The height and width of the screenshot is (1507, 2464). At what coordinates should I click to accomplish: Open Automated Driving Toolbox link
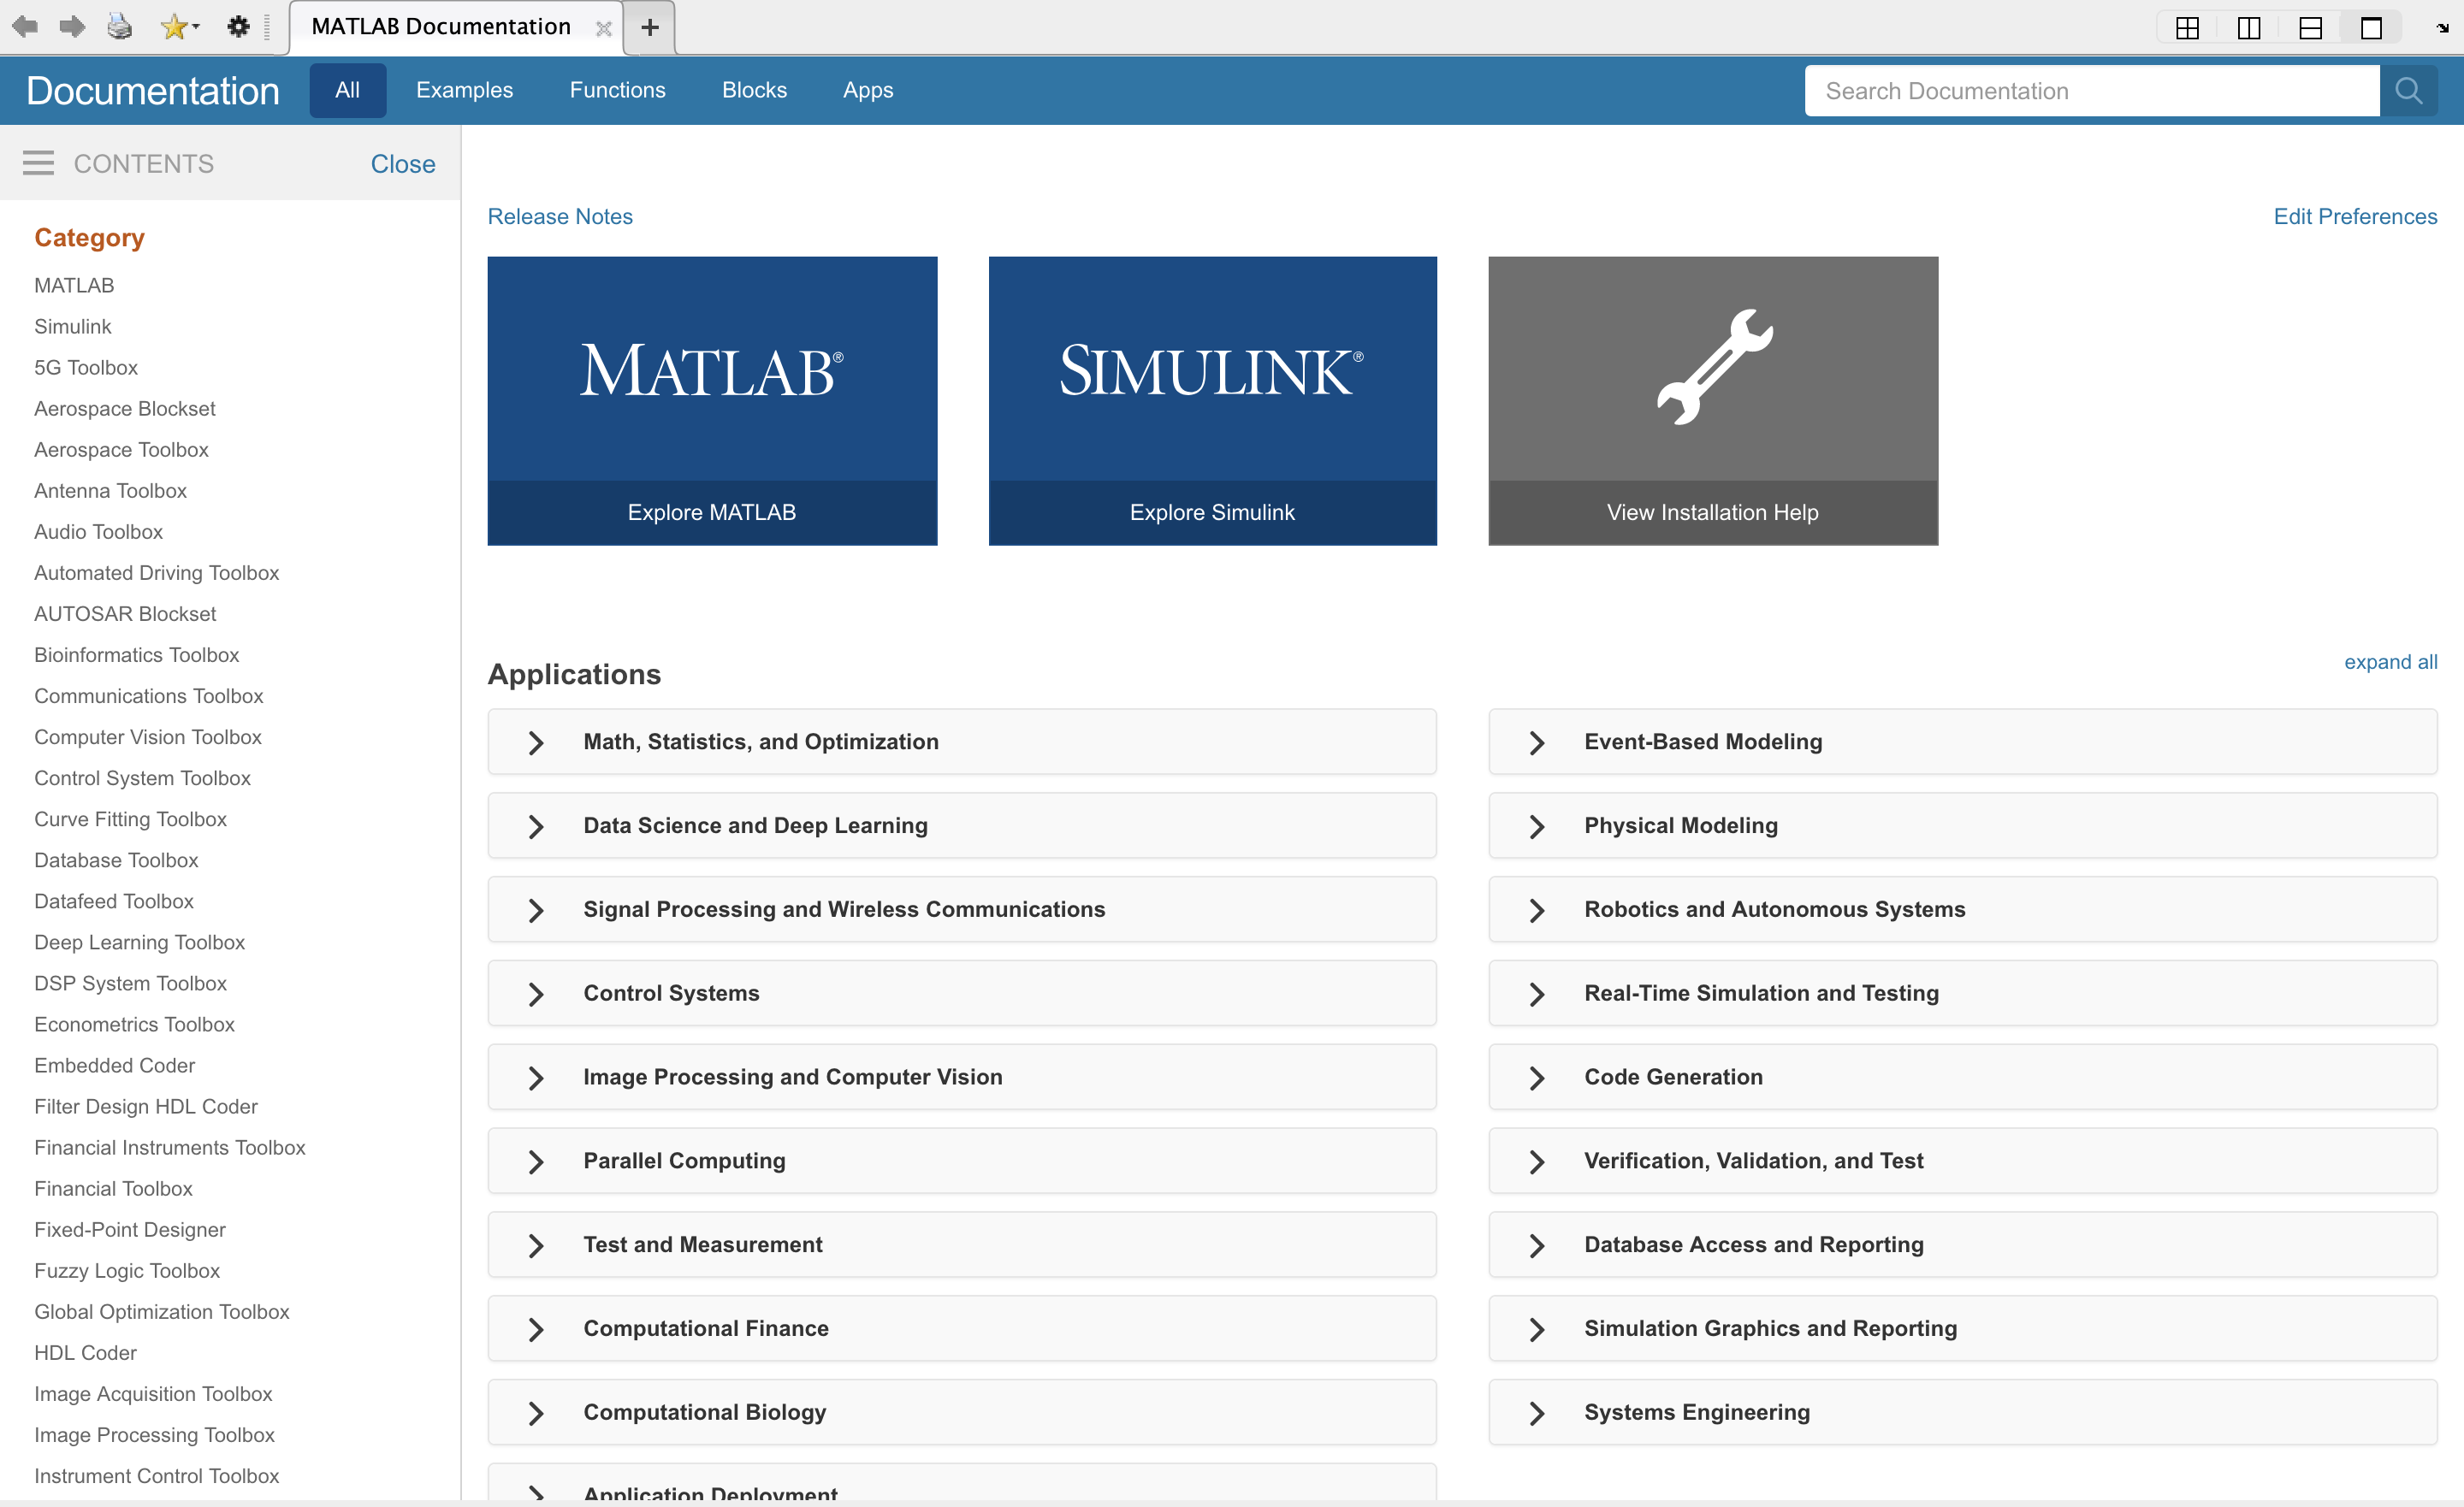coord(157,573)
